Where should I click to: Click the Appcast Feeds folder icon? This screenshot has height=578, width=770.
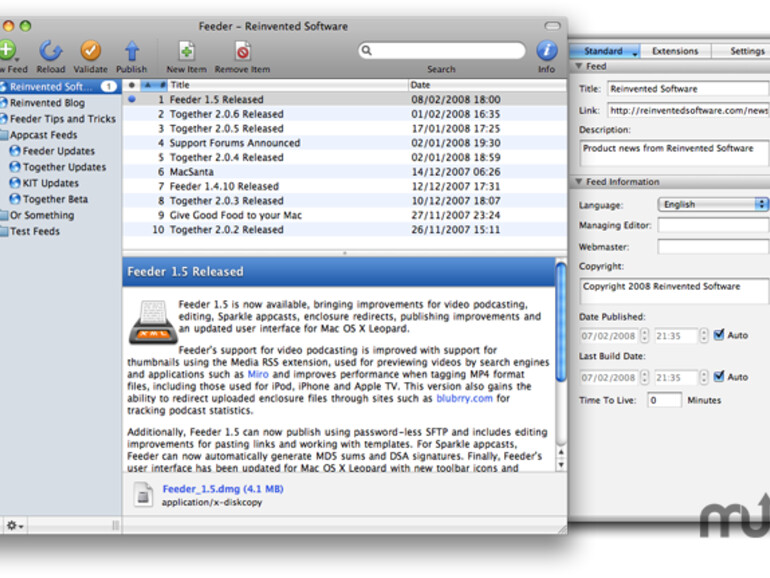(x=4, y=135)
